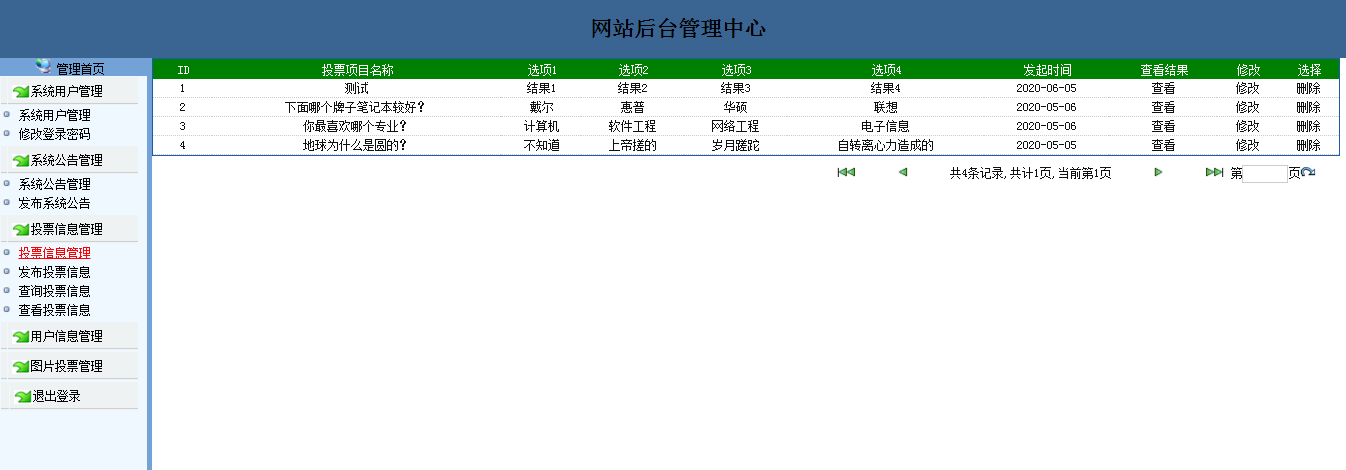Open 发布系统公告 in the sidebar
This screenshot has height=470, width=1346.
[54, 203]
